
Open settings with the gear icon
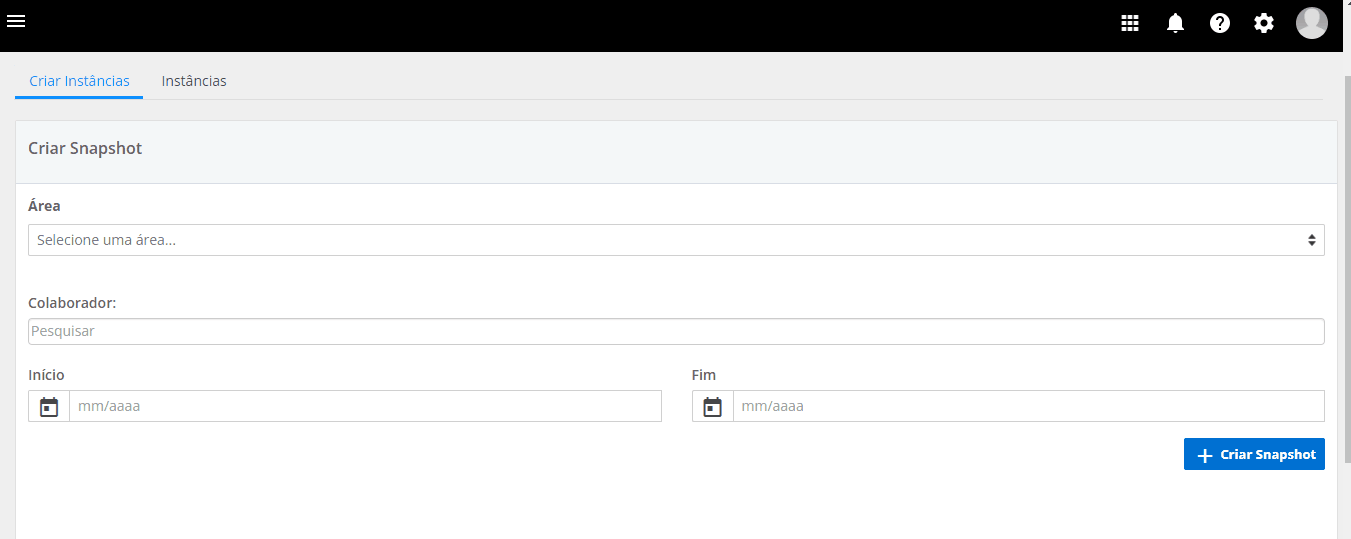click(1264, 23)
